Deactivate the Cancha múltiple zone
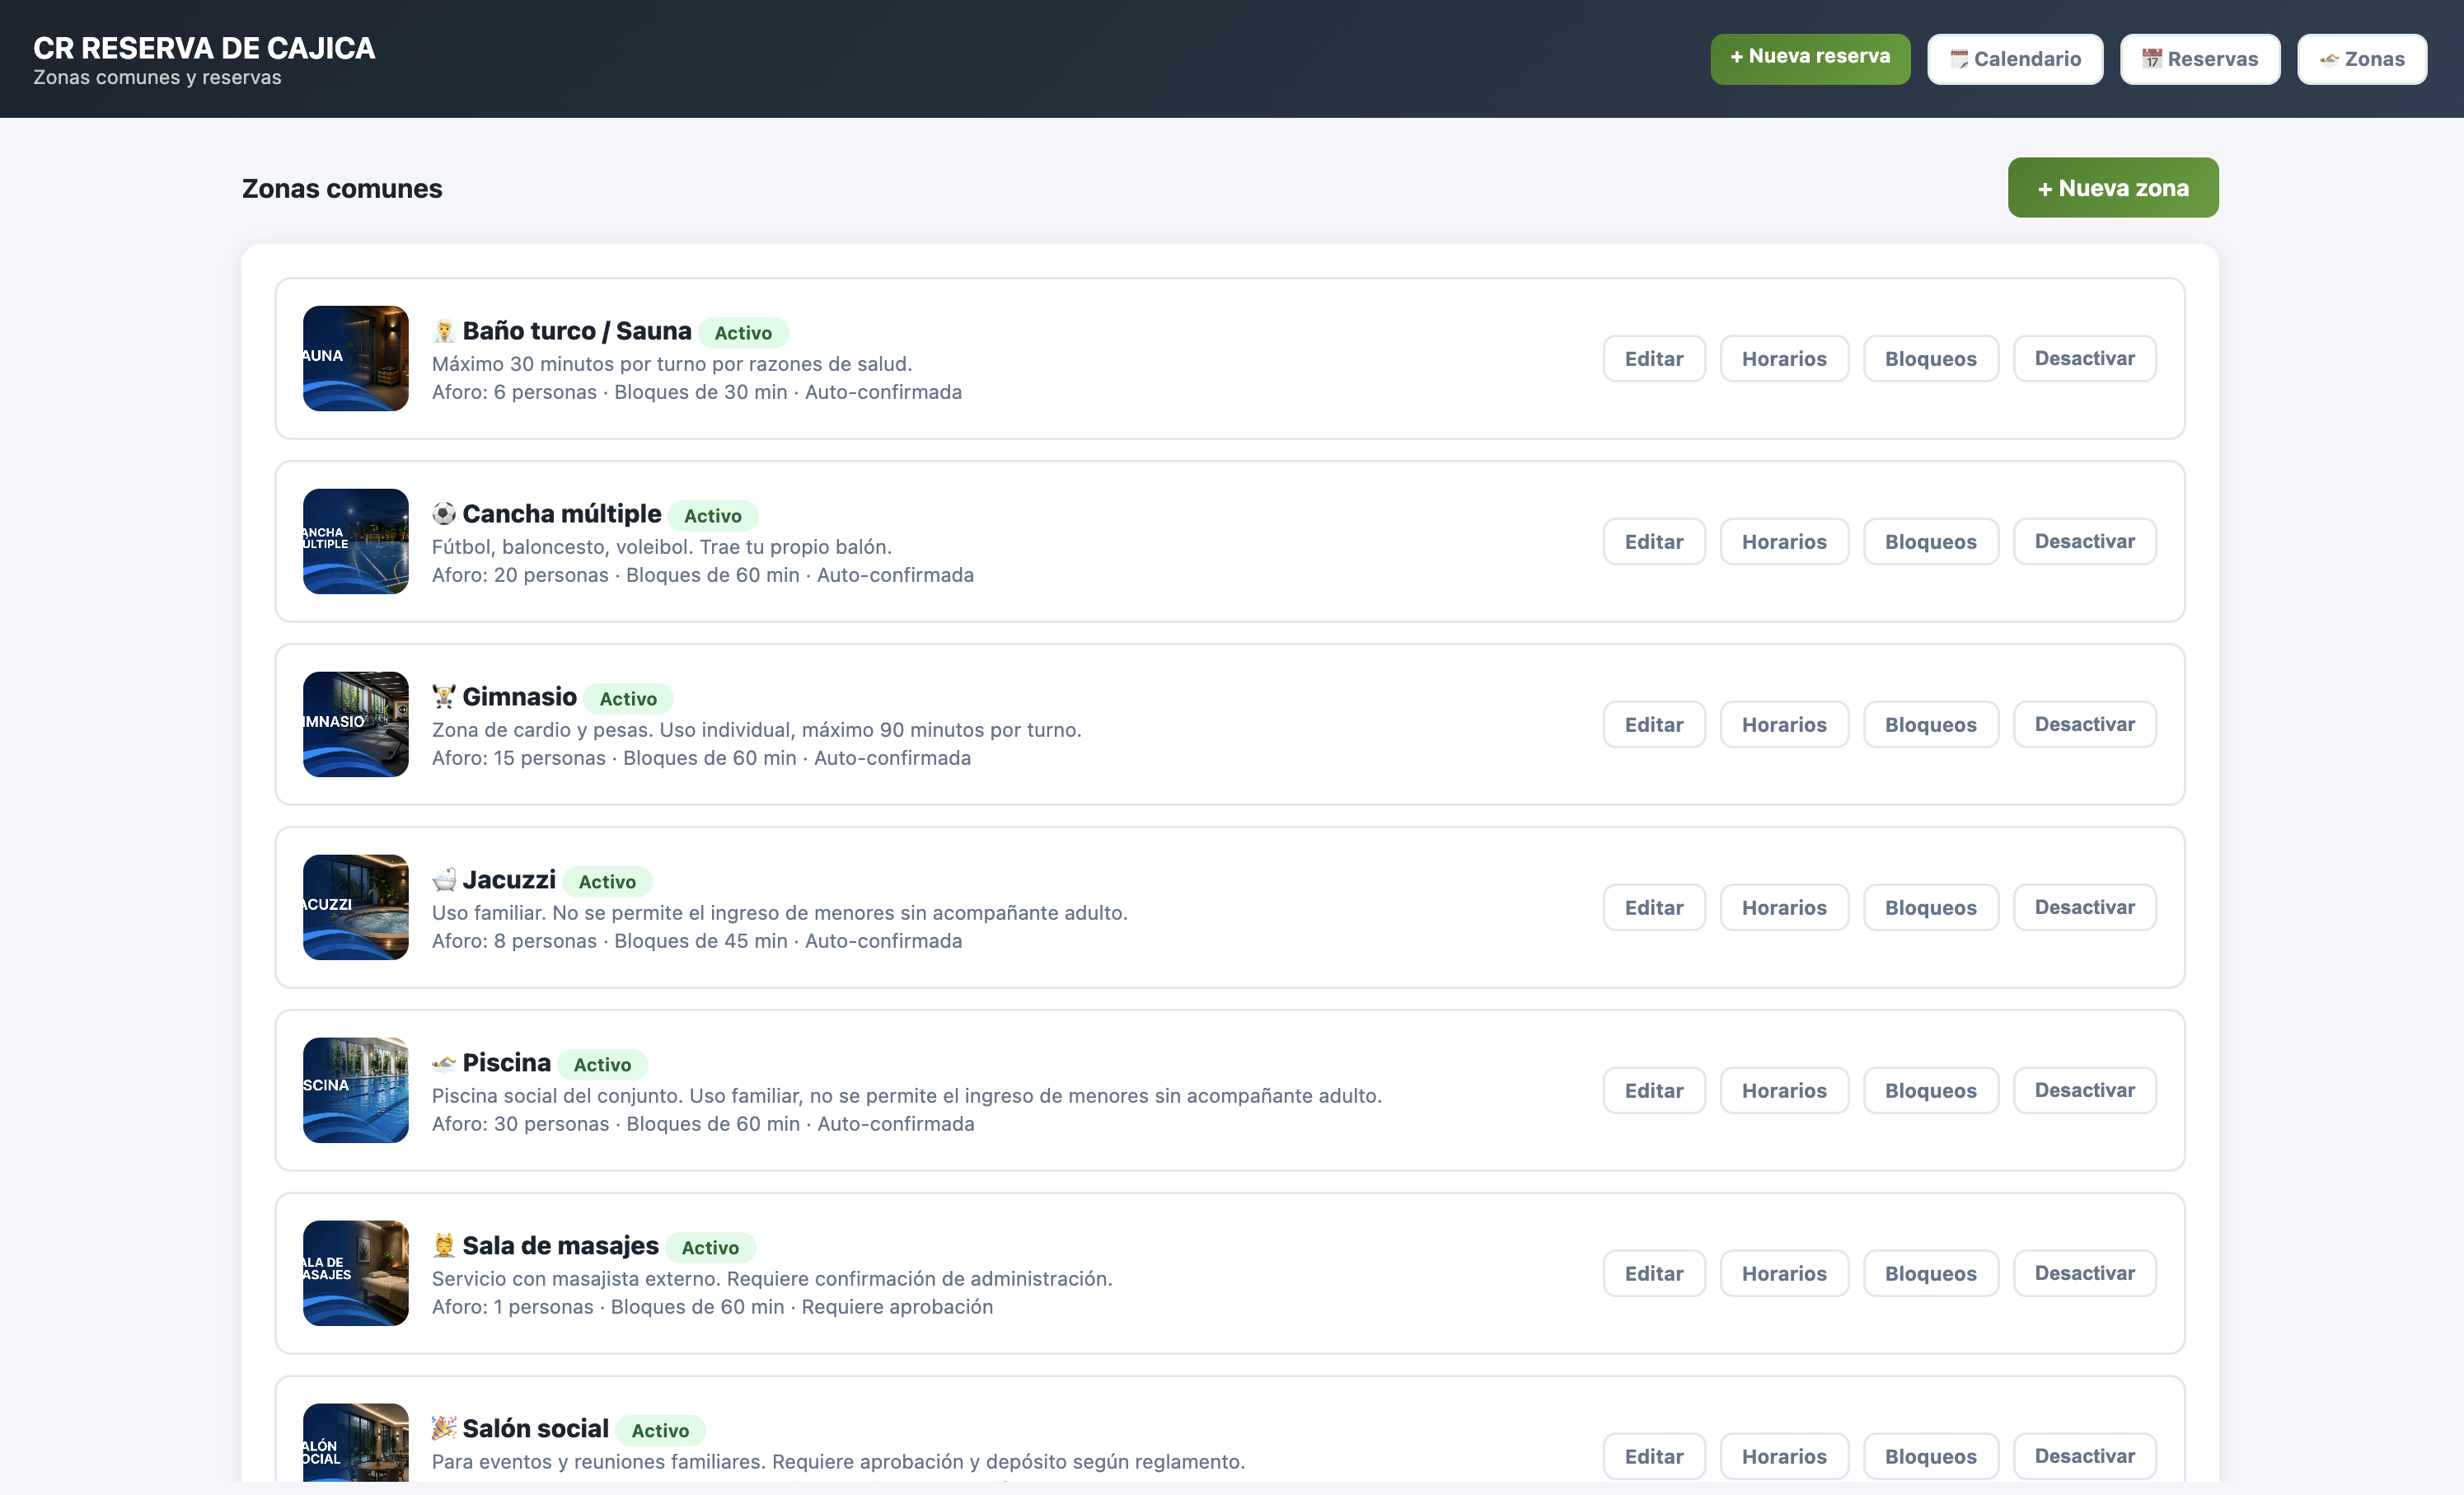 click(x=2085, y=541)
